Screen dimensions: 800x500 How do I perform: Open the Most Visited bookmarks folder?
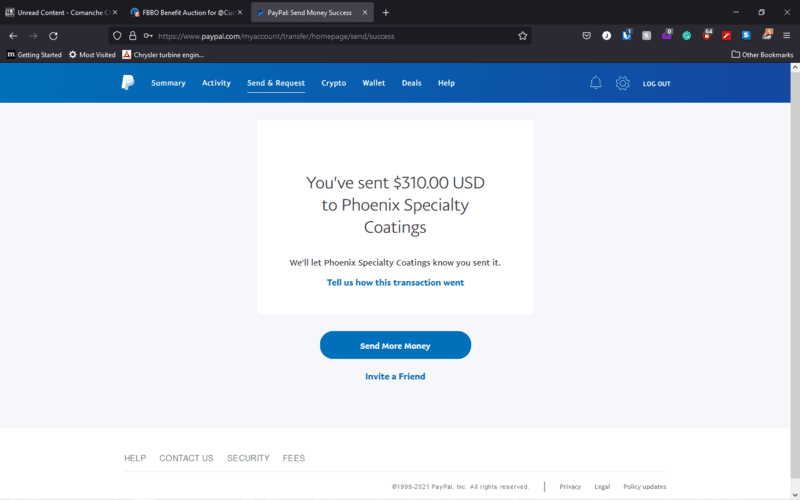coord(92,54)
